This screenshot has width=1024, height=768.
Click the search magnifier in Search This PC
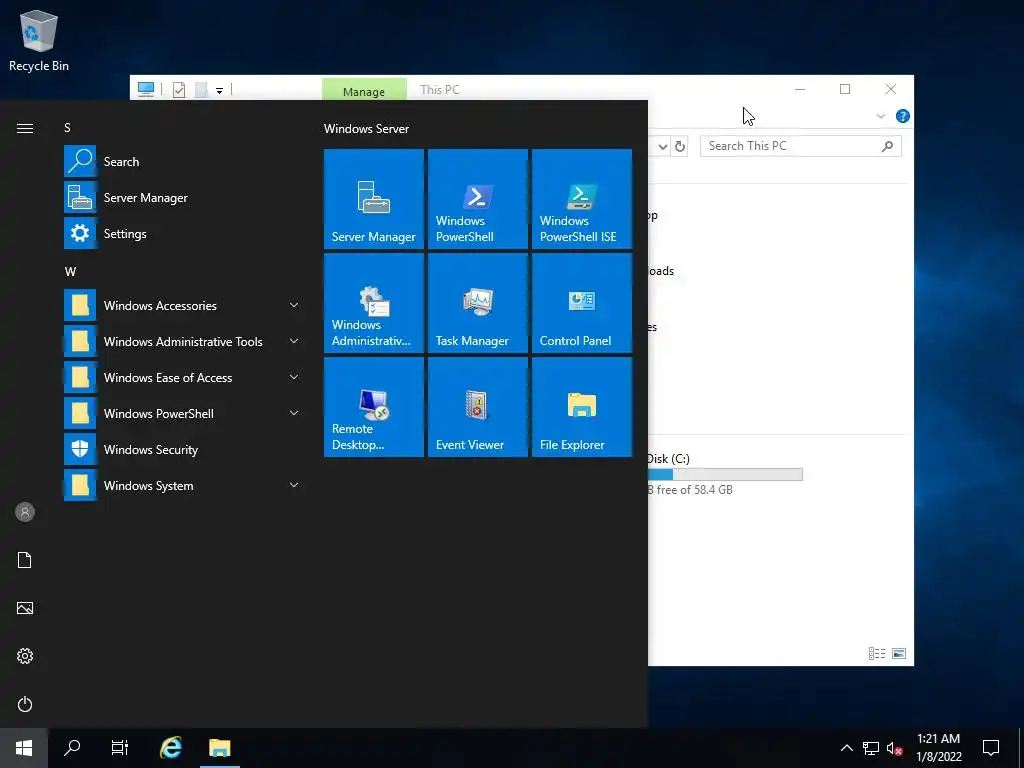tap(887, 146)
